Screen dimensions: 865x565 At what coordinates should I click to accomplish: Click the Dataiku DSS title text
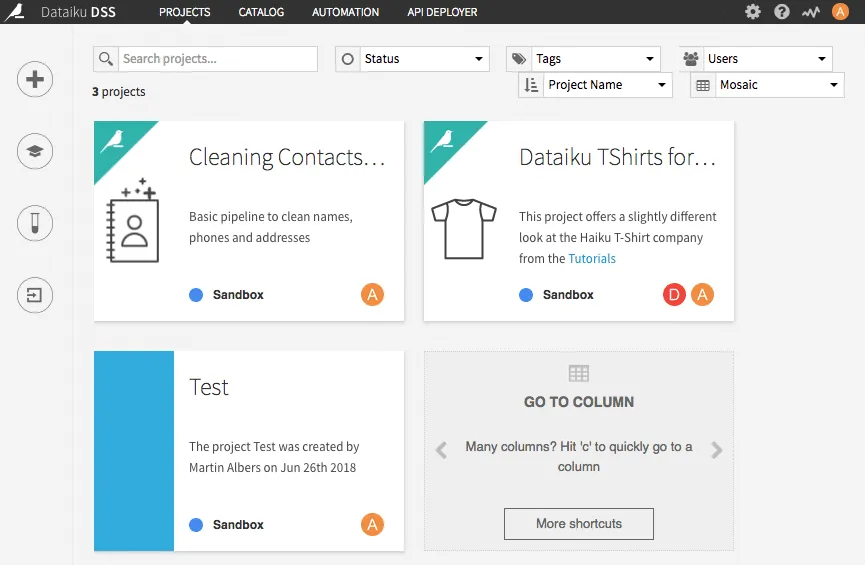coord(78,12)
